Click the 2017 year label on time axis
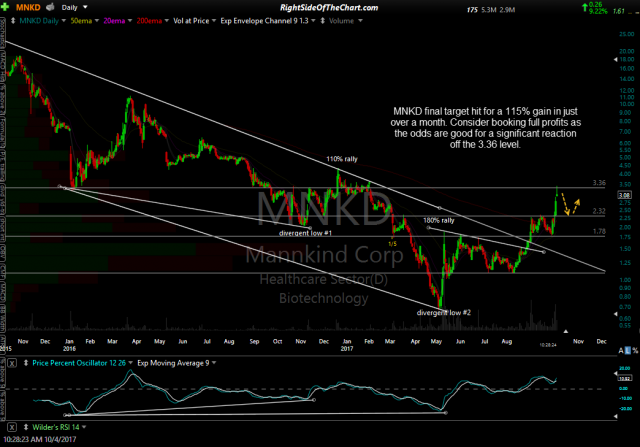 347,349
